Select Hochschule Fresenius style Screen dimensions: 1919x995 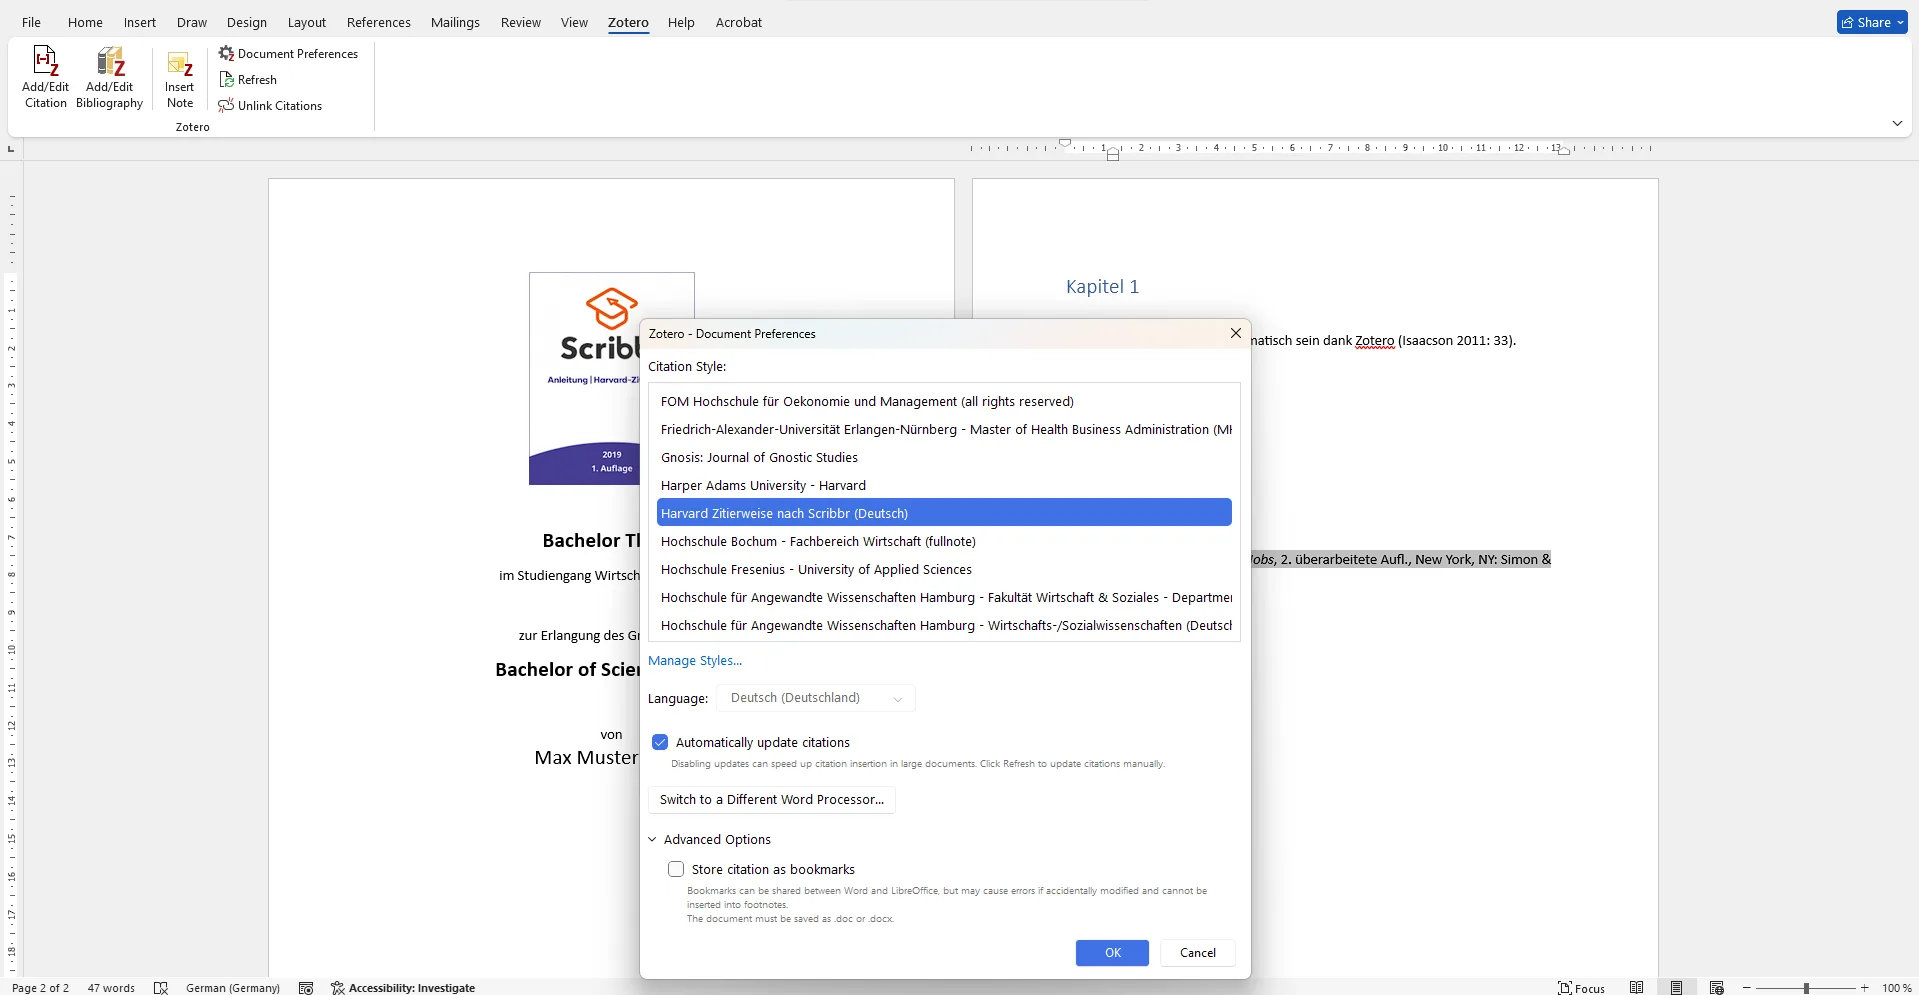point(944,569)
